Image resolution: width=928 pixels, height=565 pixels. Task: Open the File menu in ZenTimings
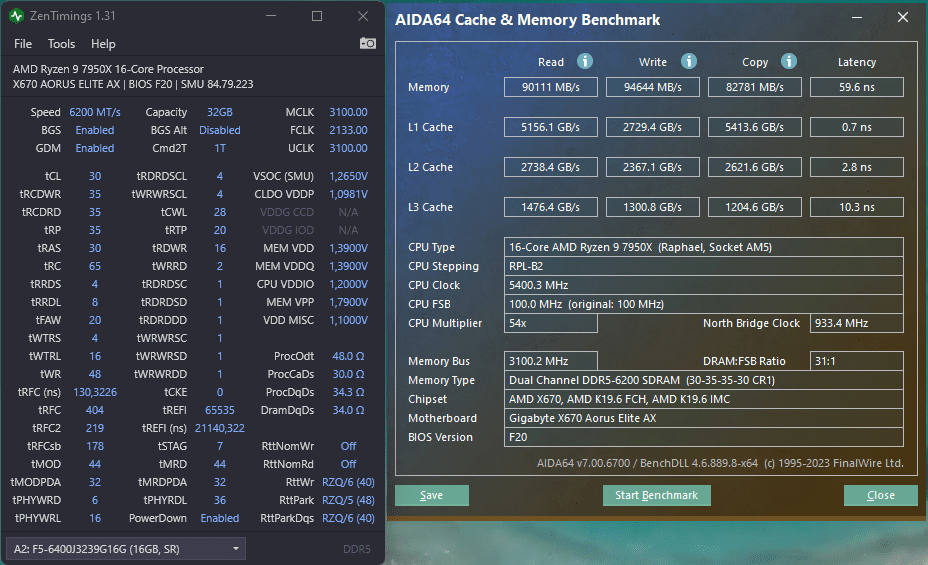(x=22, y=44)
